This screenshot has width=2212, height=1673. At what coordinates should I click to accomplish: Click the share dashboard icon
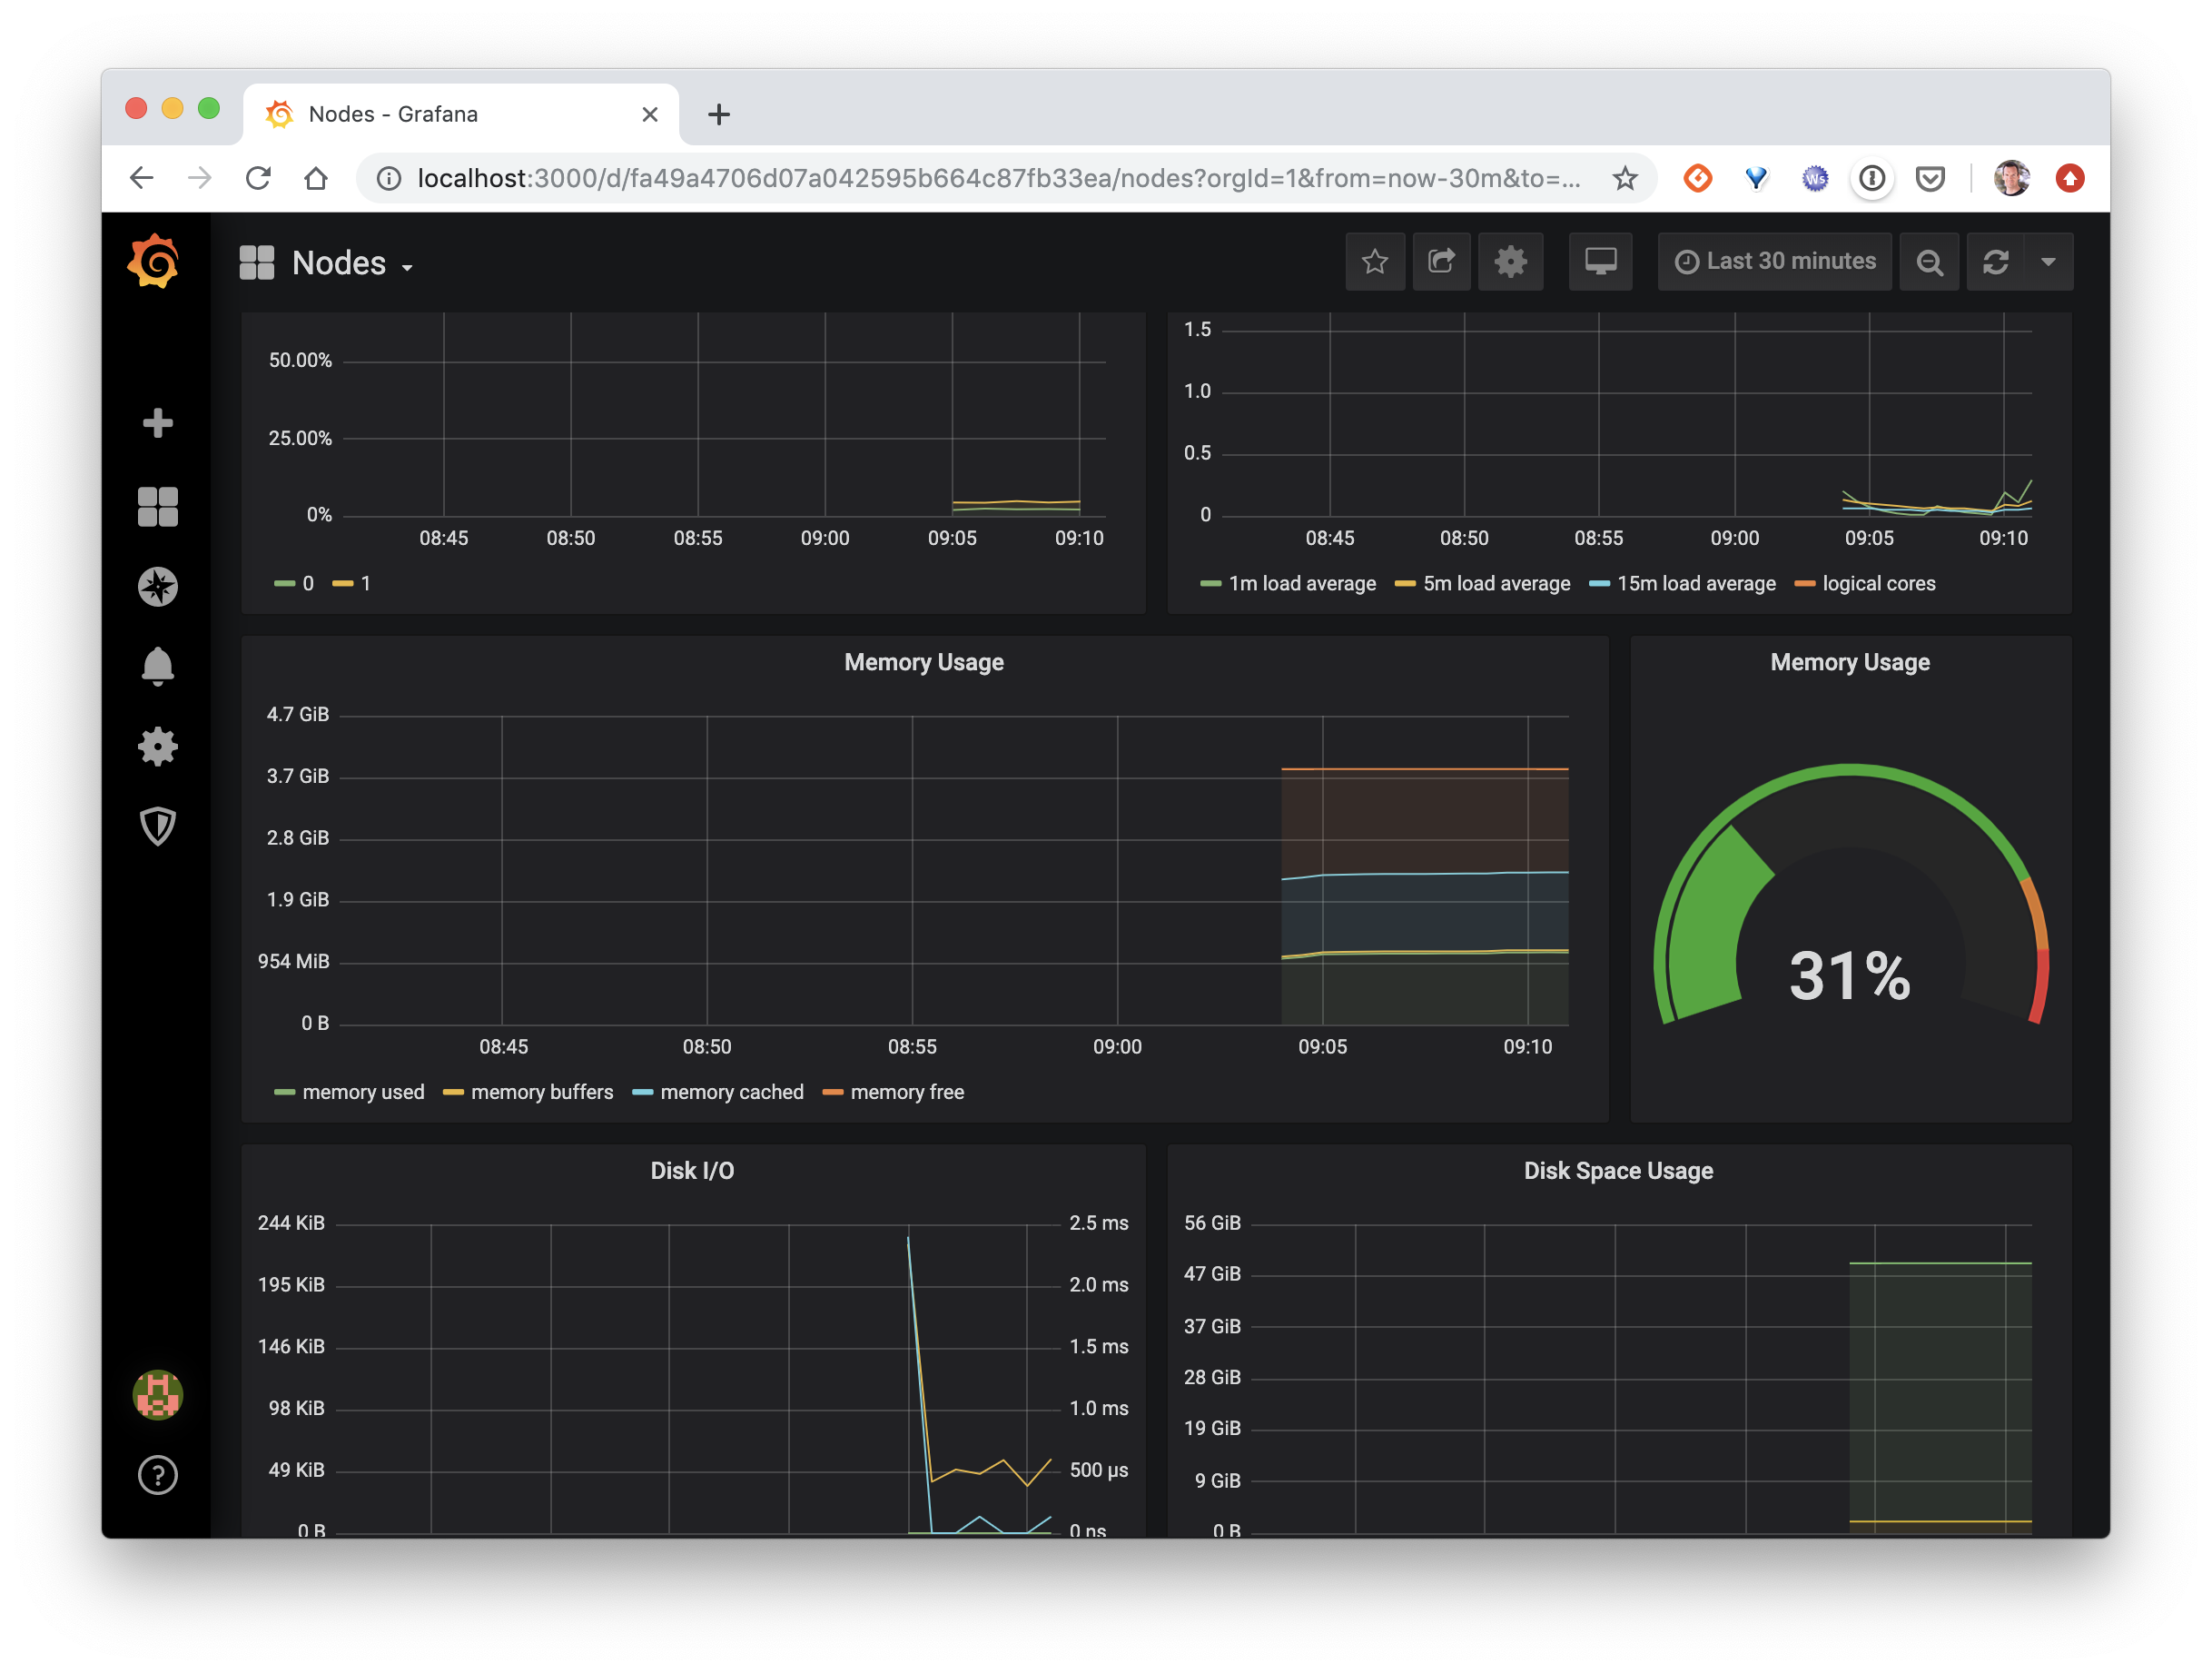coord(1441,260)
